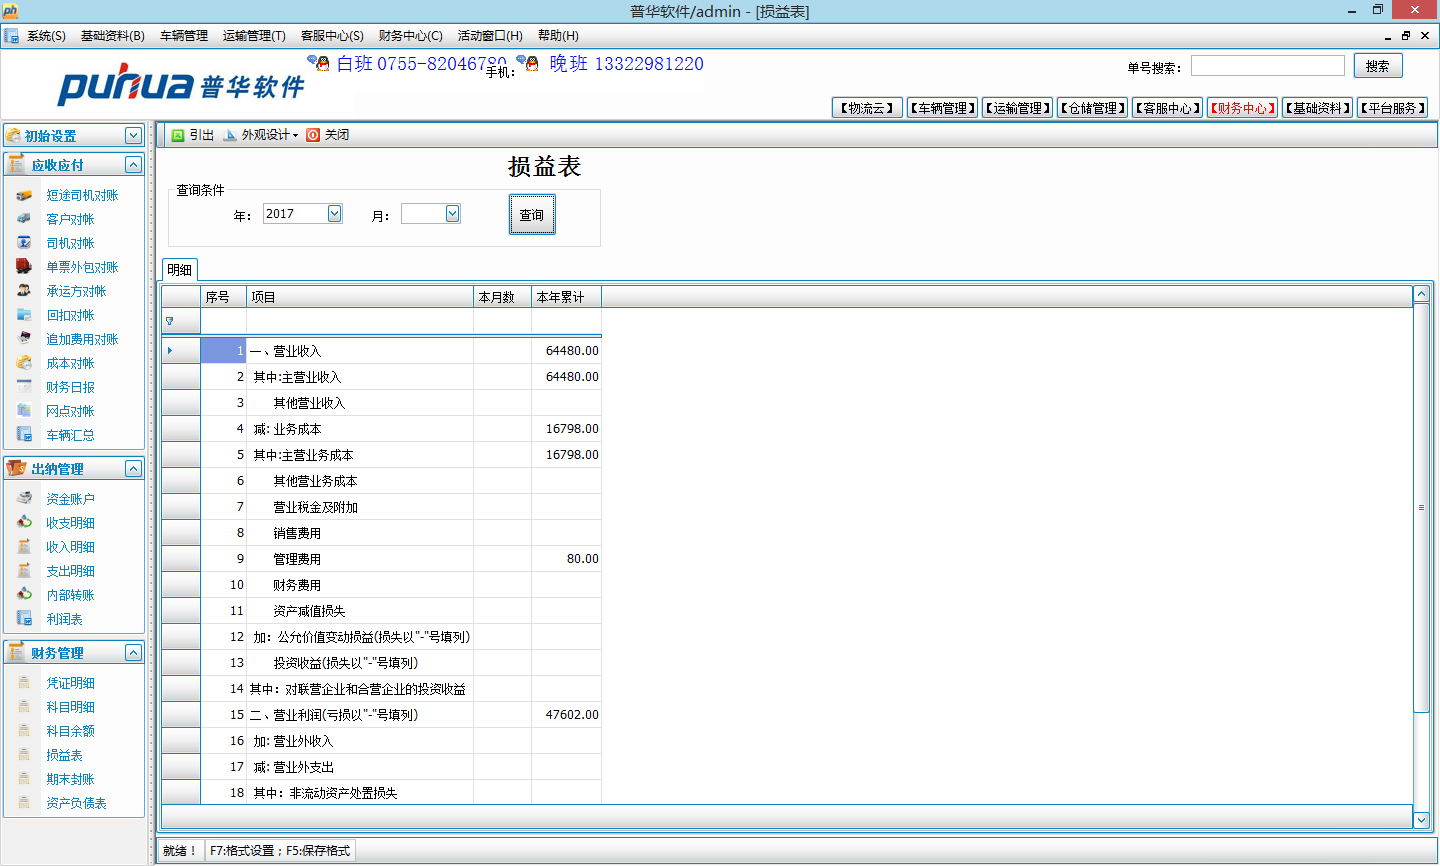The image size is (1440, 866).
Task: Open the 月 month dropdown
Action: [x=452, y=214]
